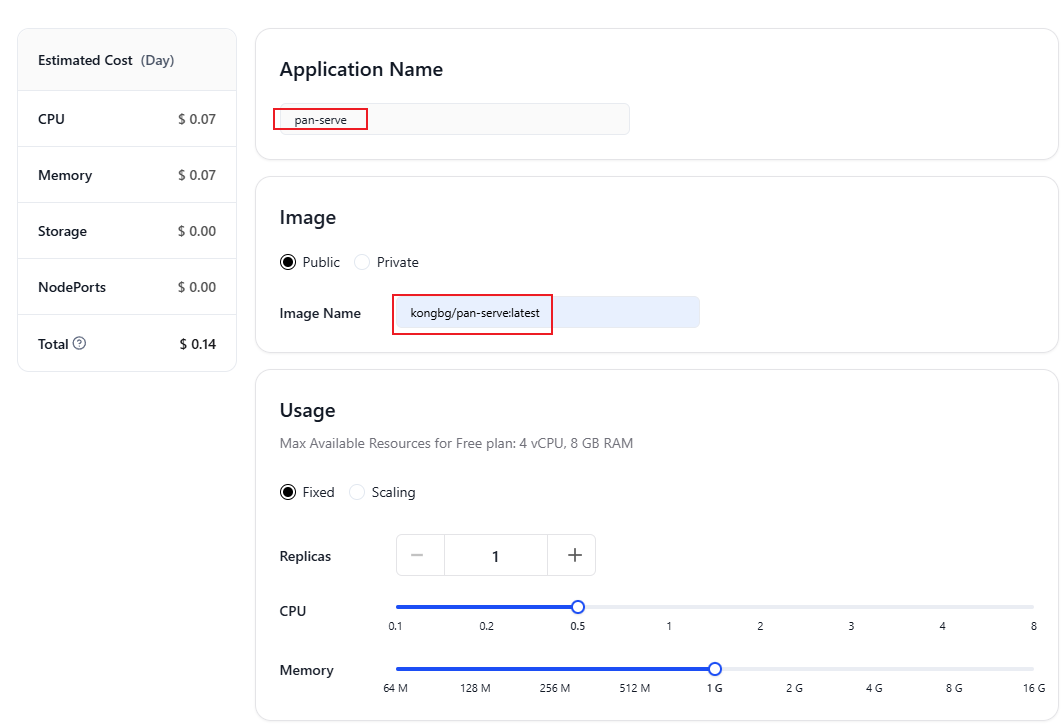
Task: Increase replicas with the plus button
Action: [574, 556]
